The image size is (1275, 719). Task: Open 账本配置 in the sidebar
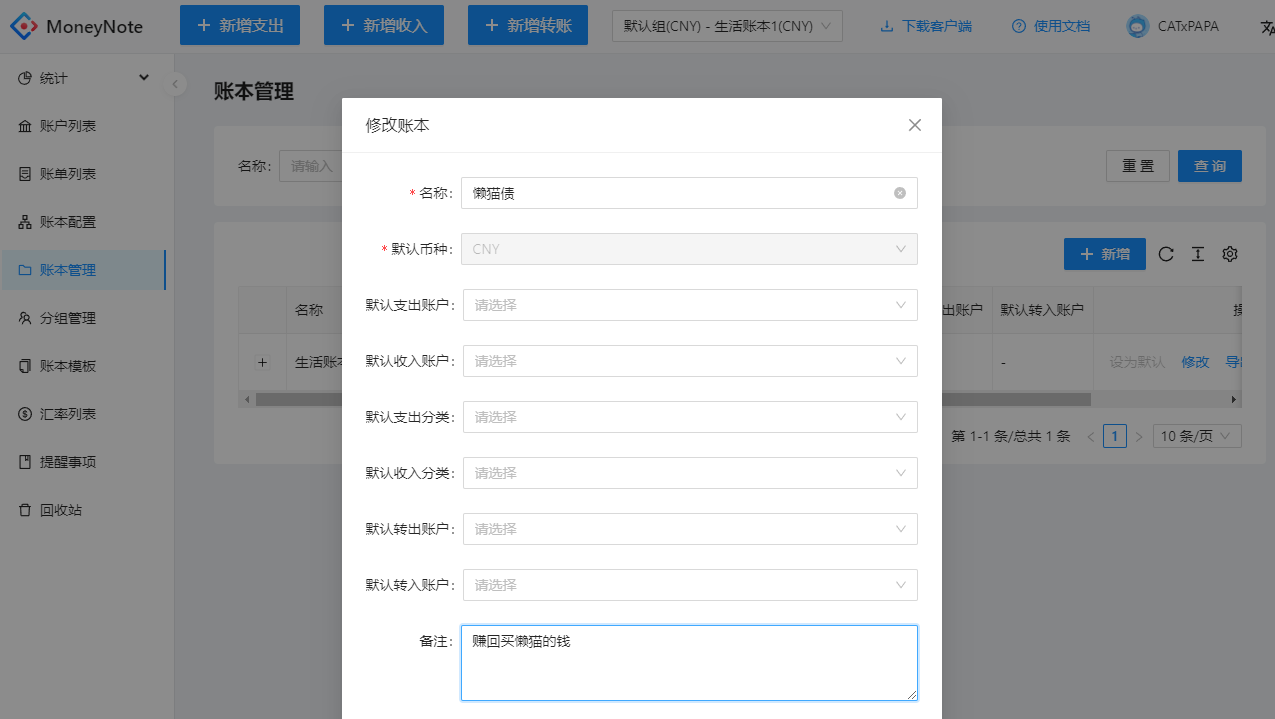(83, 222)
